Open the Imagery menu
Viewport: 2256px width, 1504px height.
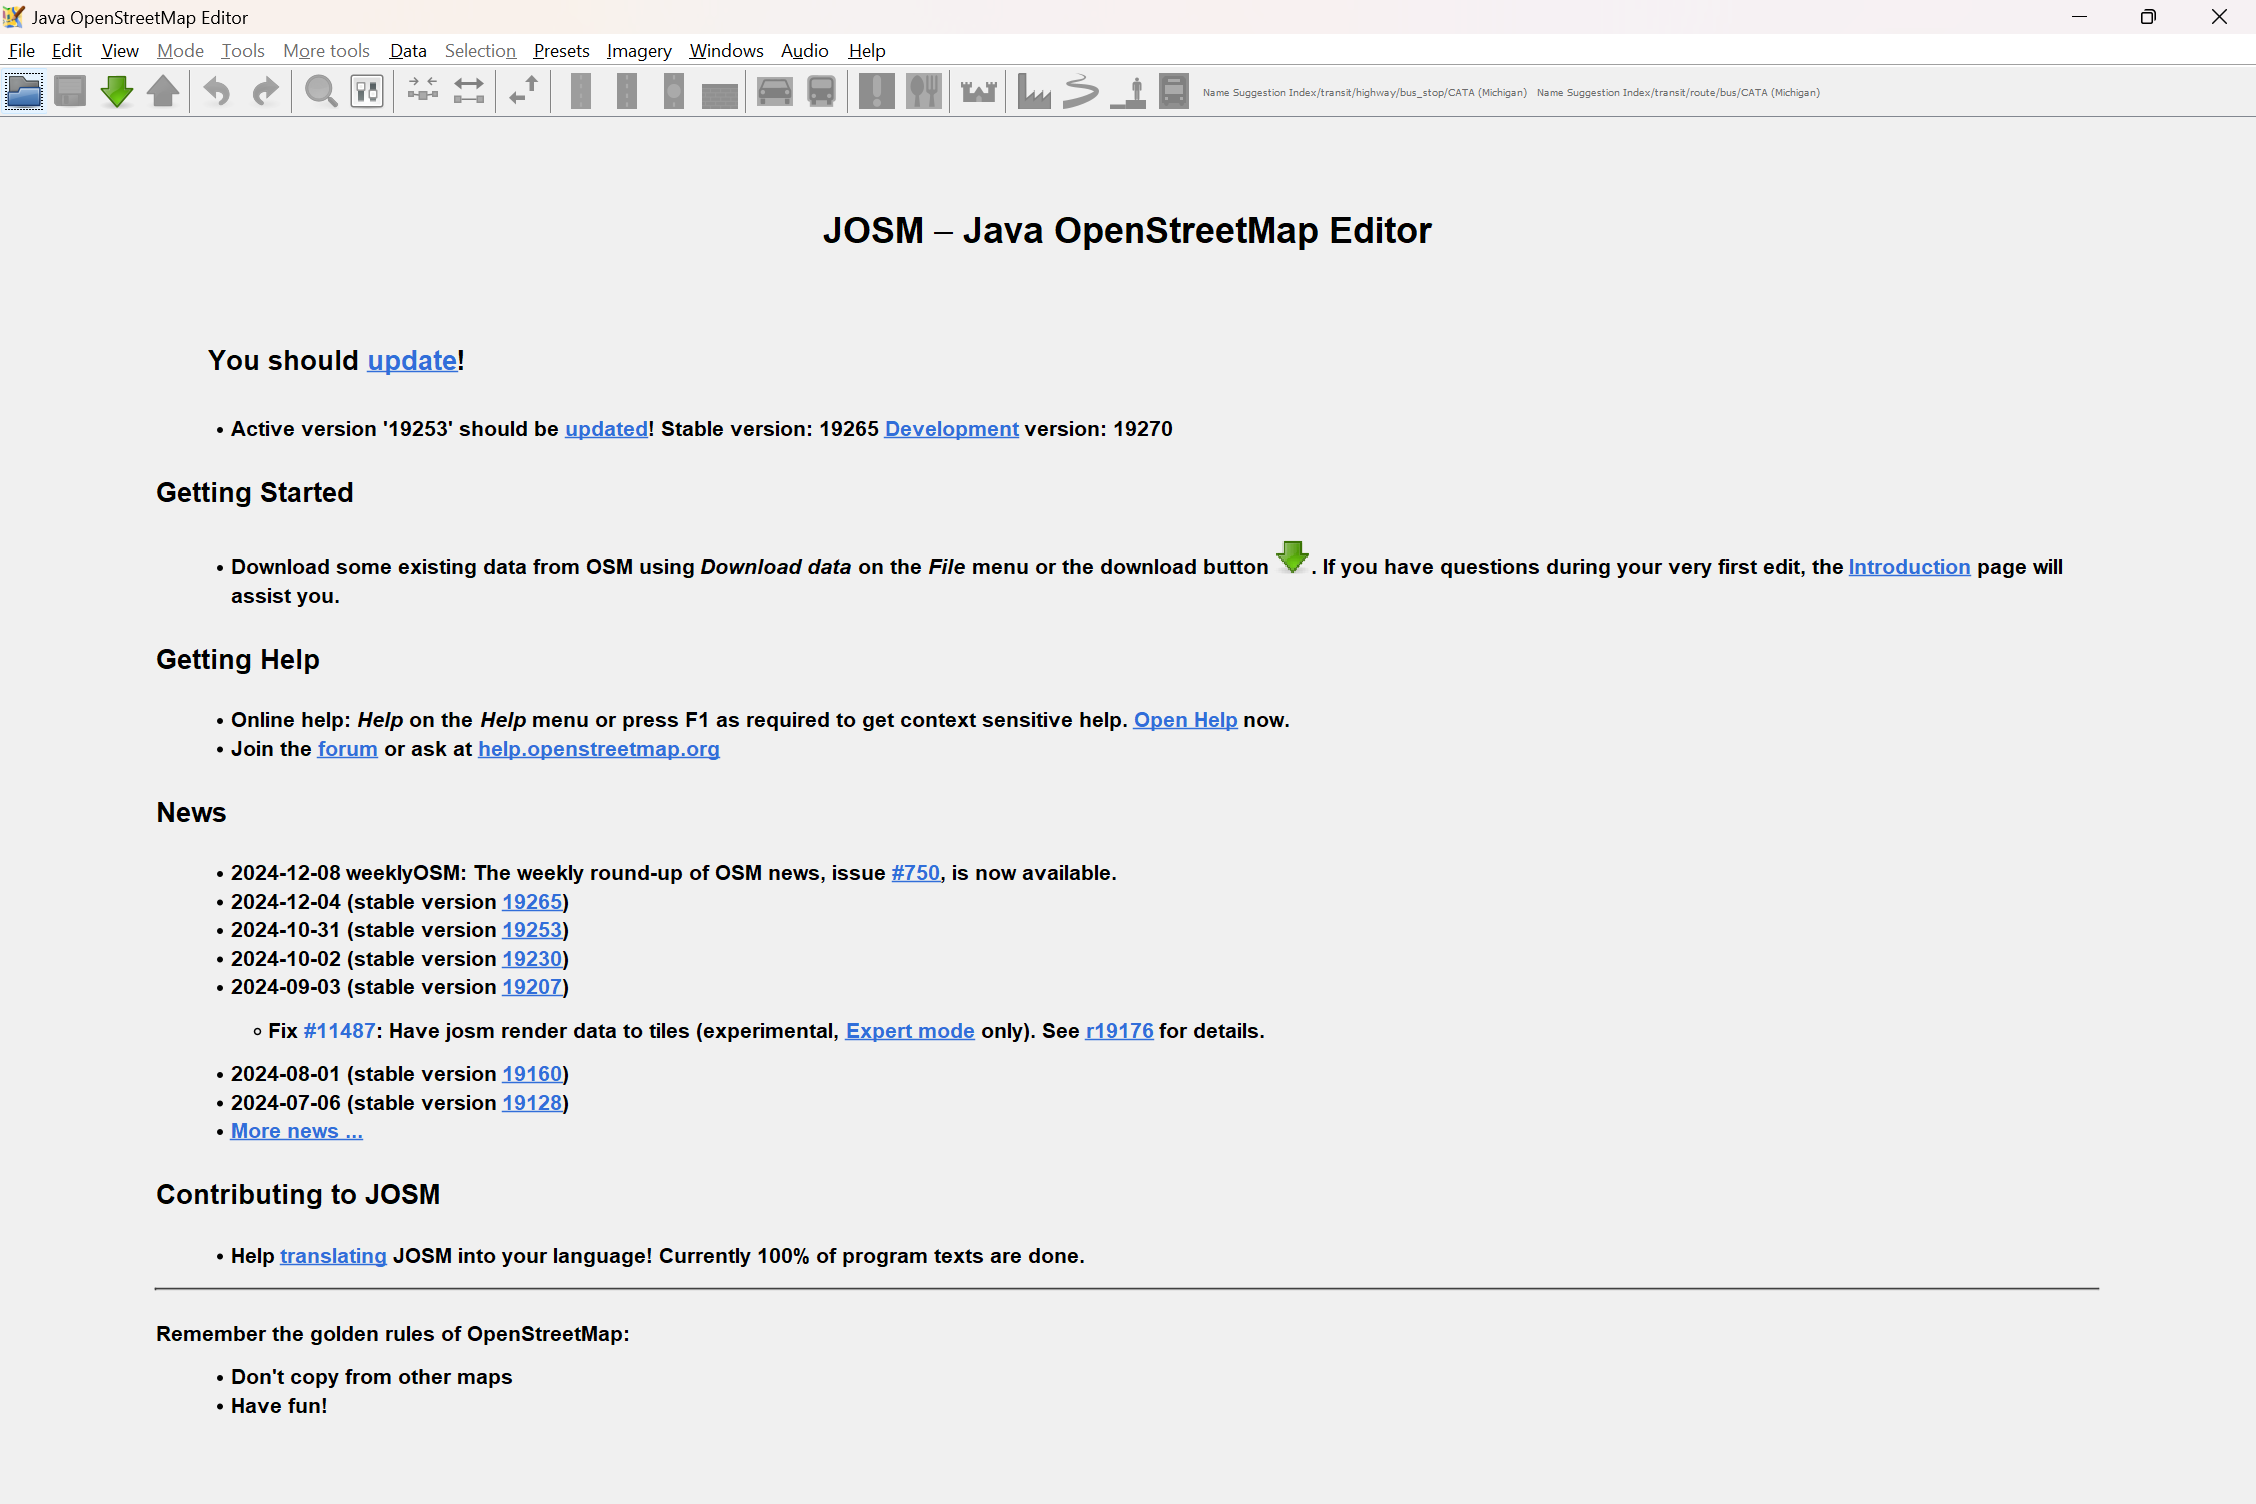(x=639, y=50)
